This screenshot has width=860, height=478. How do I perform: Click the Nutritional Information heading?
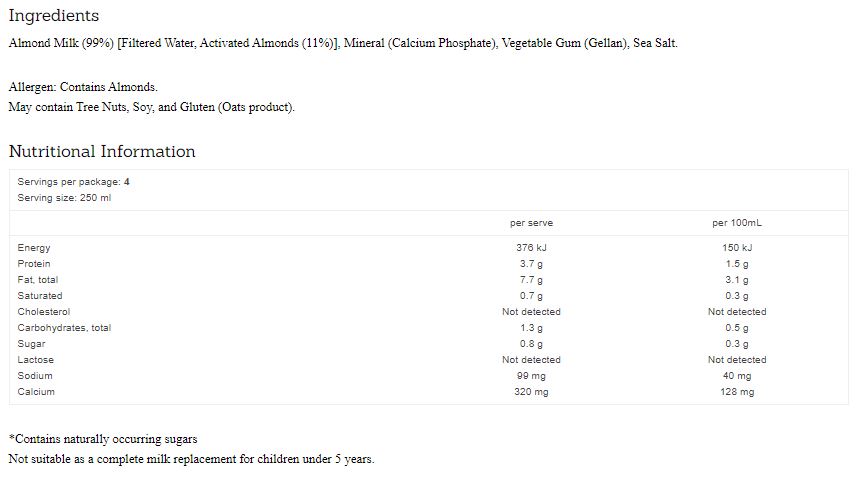pos(102,152)
